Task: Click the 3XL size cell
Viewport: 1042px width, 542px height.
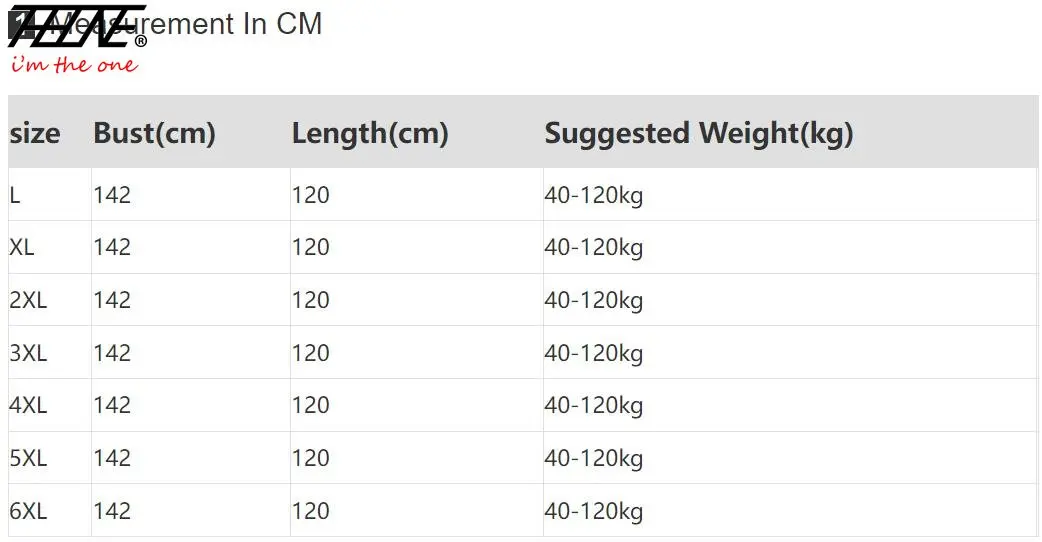Action: click(28, 353)
